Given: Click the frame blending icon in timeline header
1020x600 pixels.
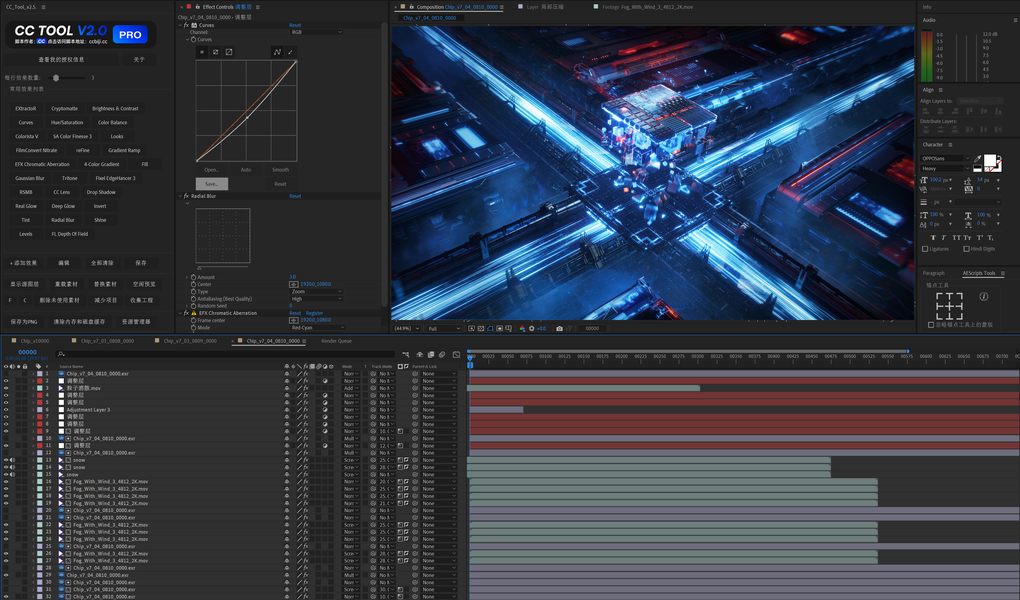Looking at the screenshot, I should pyautogui.click(x=431, y=355).
